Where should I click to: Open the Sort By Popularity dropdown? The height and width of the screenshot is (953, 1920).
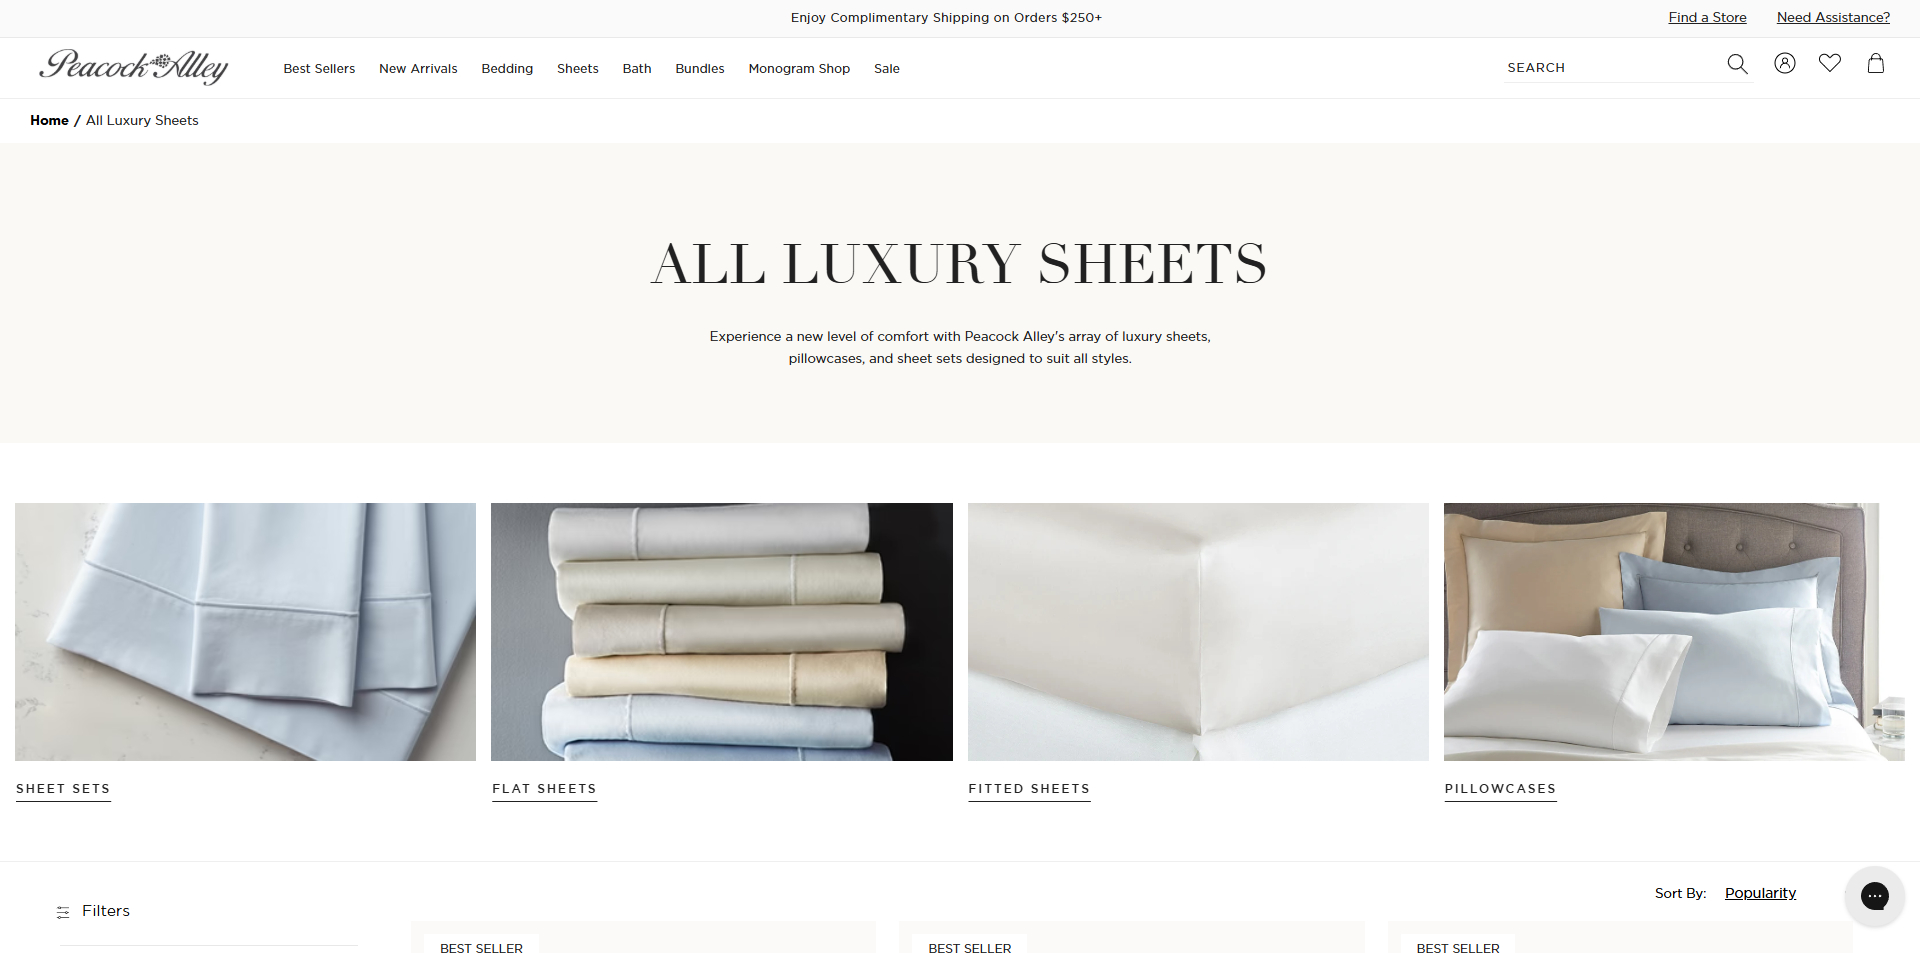(1760, 893)
